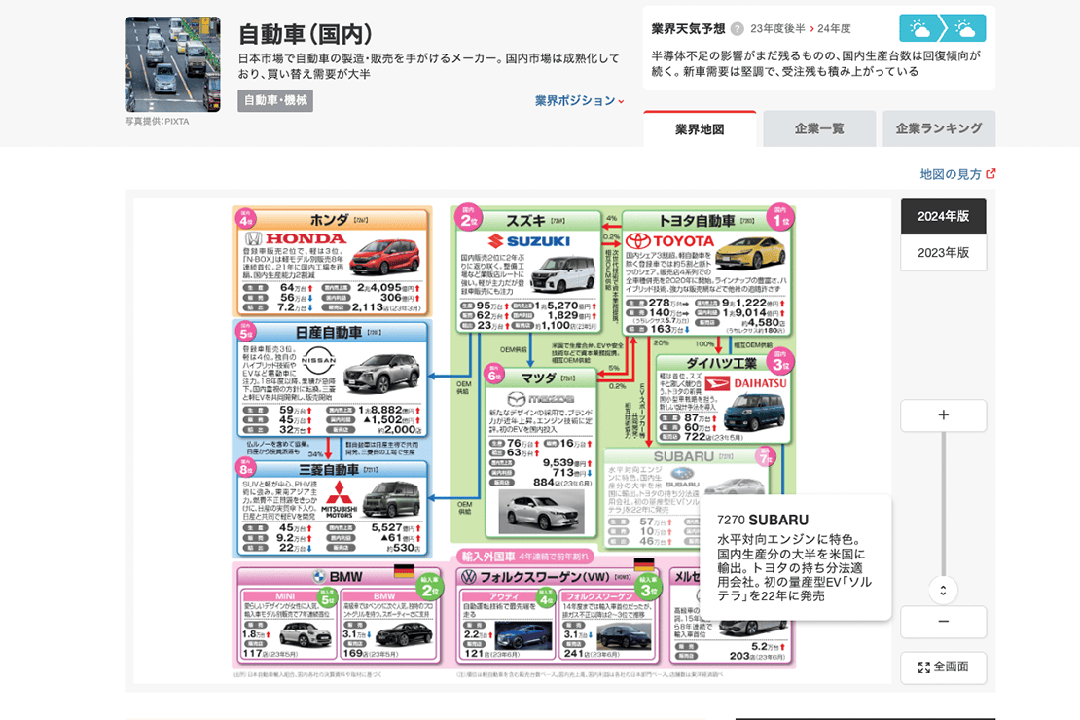Switch to the 2023年版 map version

point(943,253)
